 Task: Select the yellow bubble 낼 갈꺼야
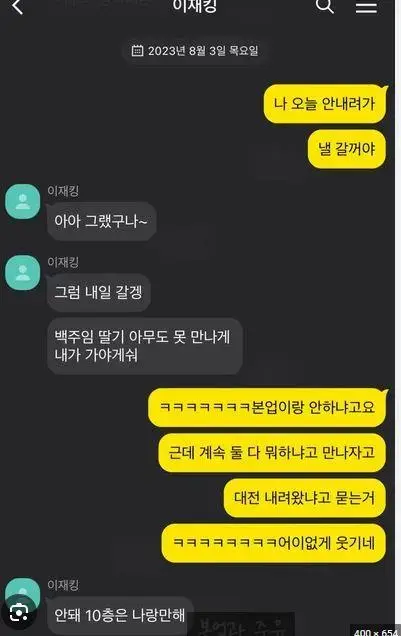click(347, 149)
